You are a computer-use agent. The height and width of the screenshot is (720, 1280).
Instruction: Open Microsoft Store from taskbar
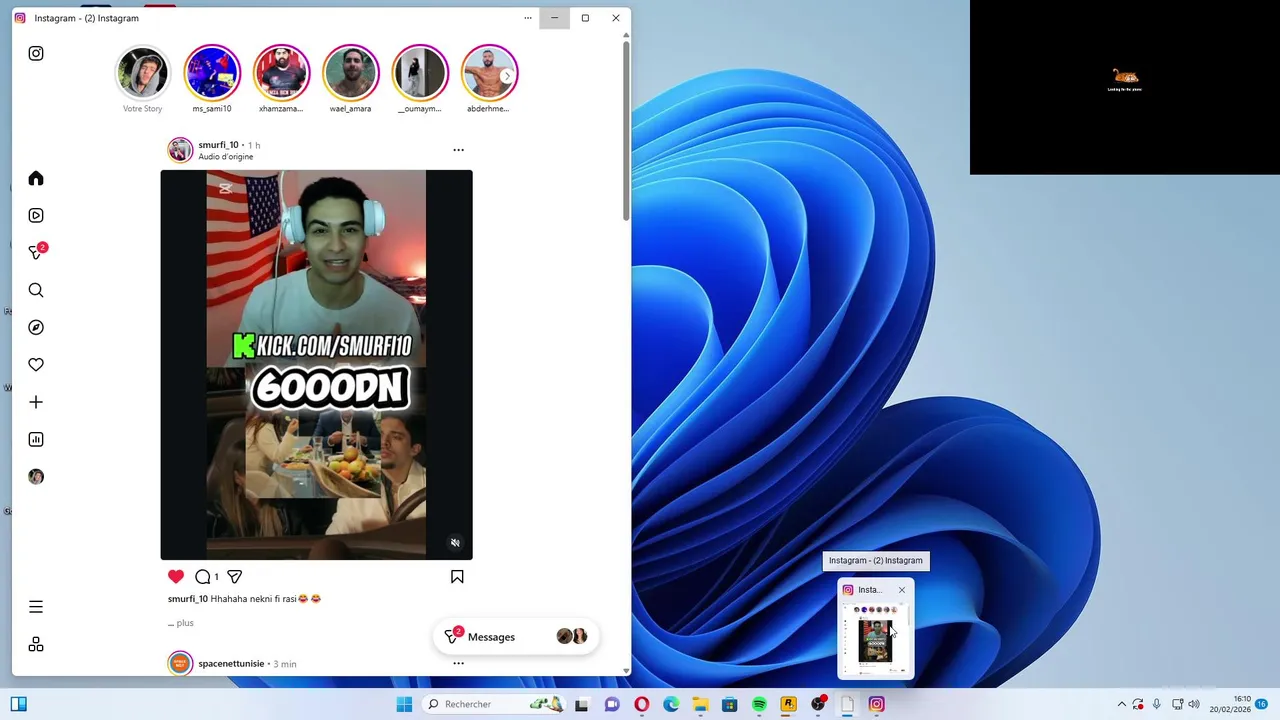tap(730, 704)
